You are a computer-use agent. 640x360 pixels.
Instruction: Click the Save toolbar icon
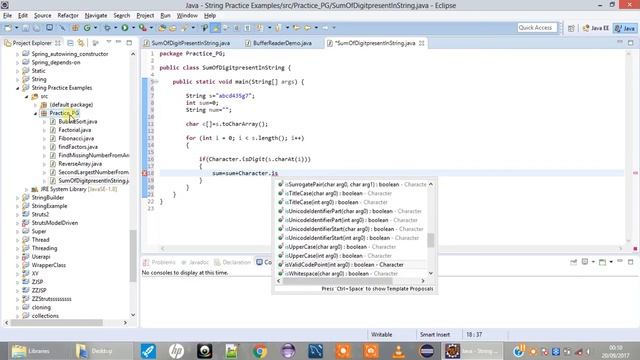tap(26, 28)
